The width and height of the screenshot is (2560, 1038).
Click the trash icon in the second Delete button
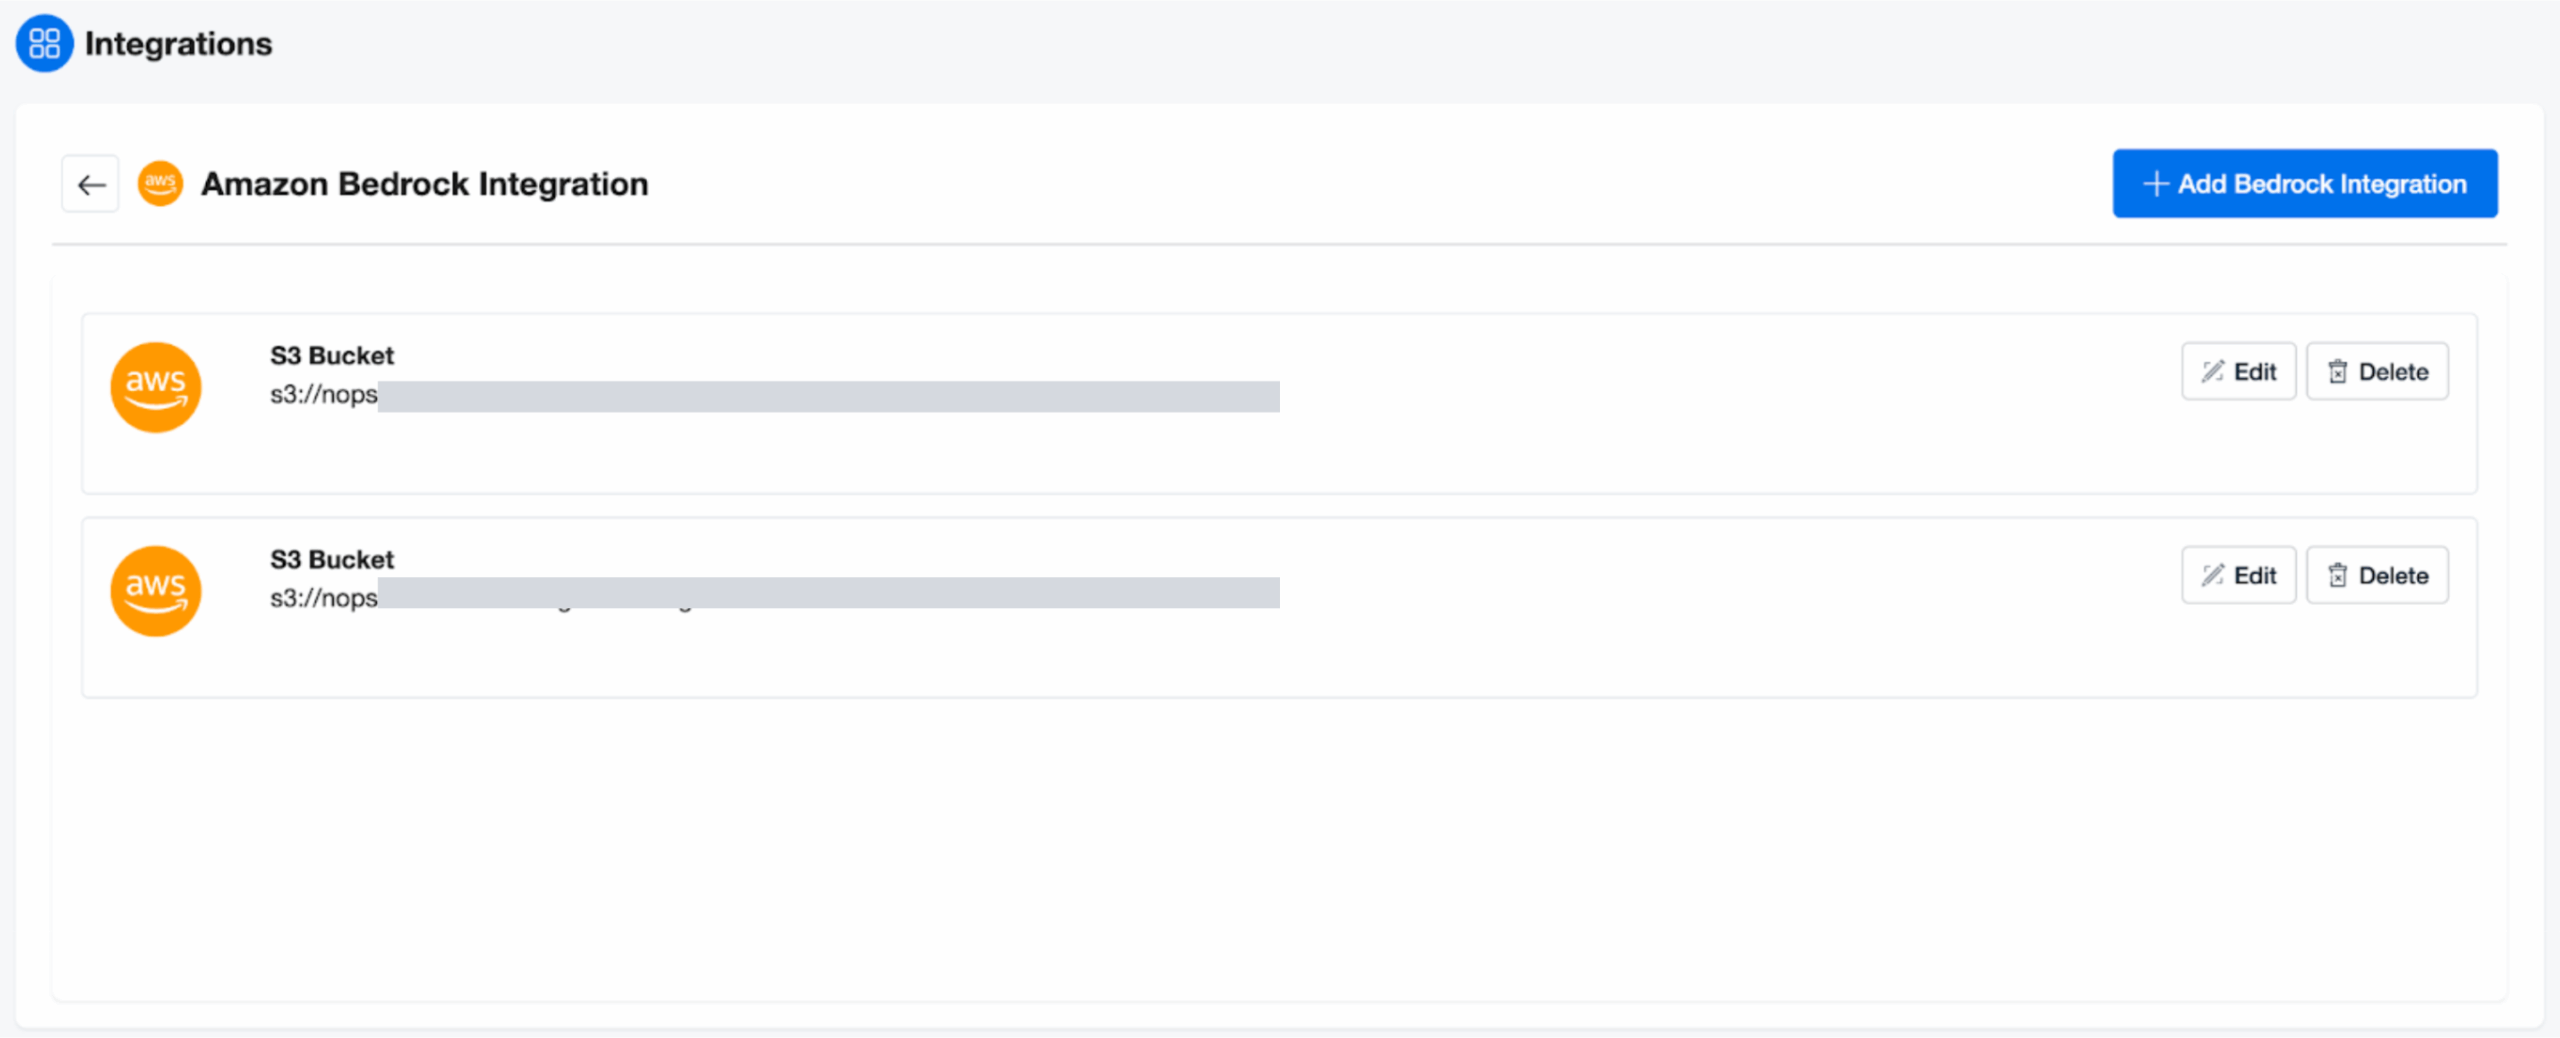2337,576
